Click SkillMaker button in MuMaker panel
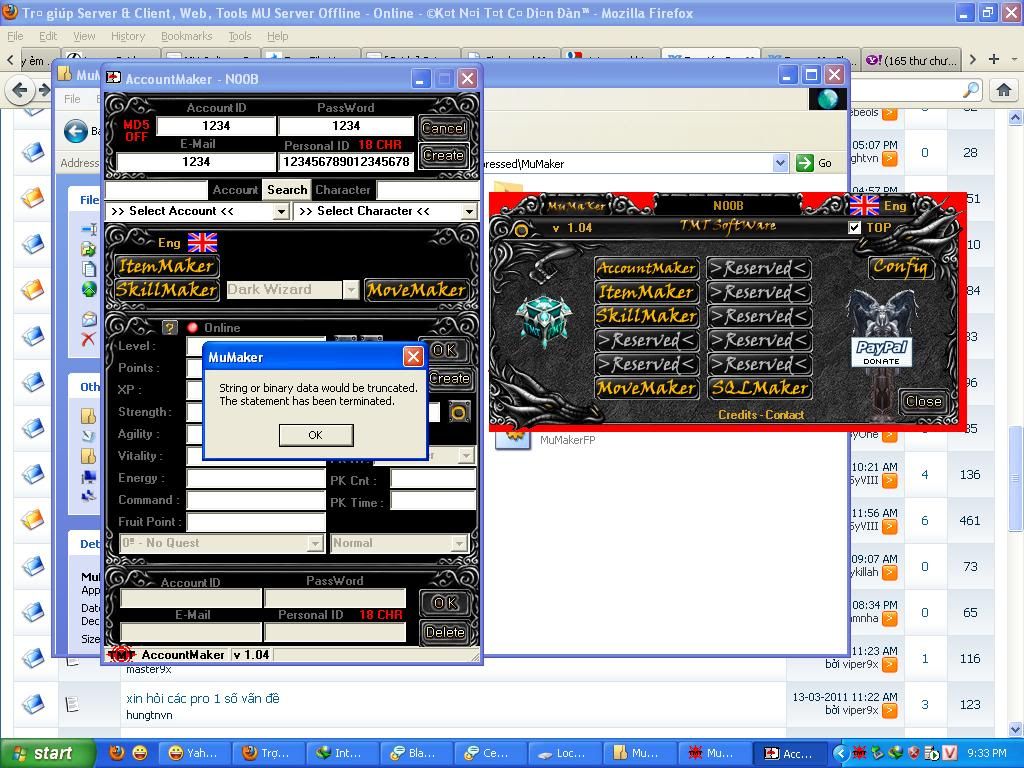The height and width of the screenshot is (768, 1024). pos(647,316)
